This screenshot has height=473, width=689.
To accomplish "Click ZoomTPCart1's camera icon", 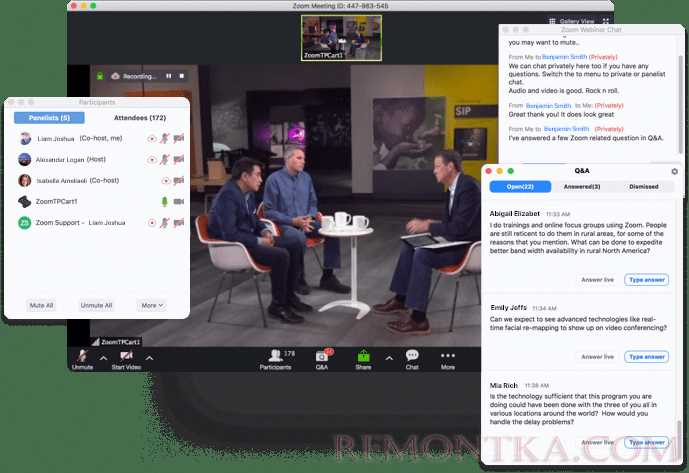I will click(178, 201).
